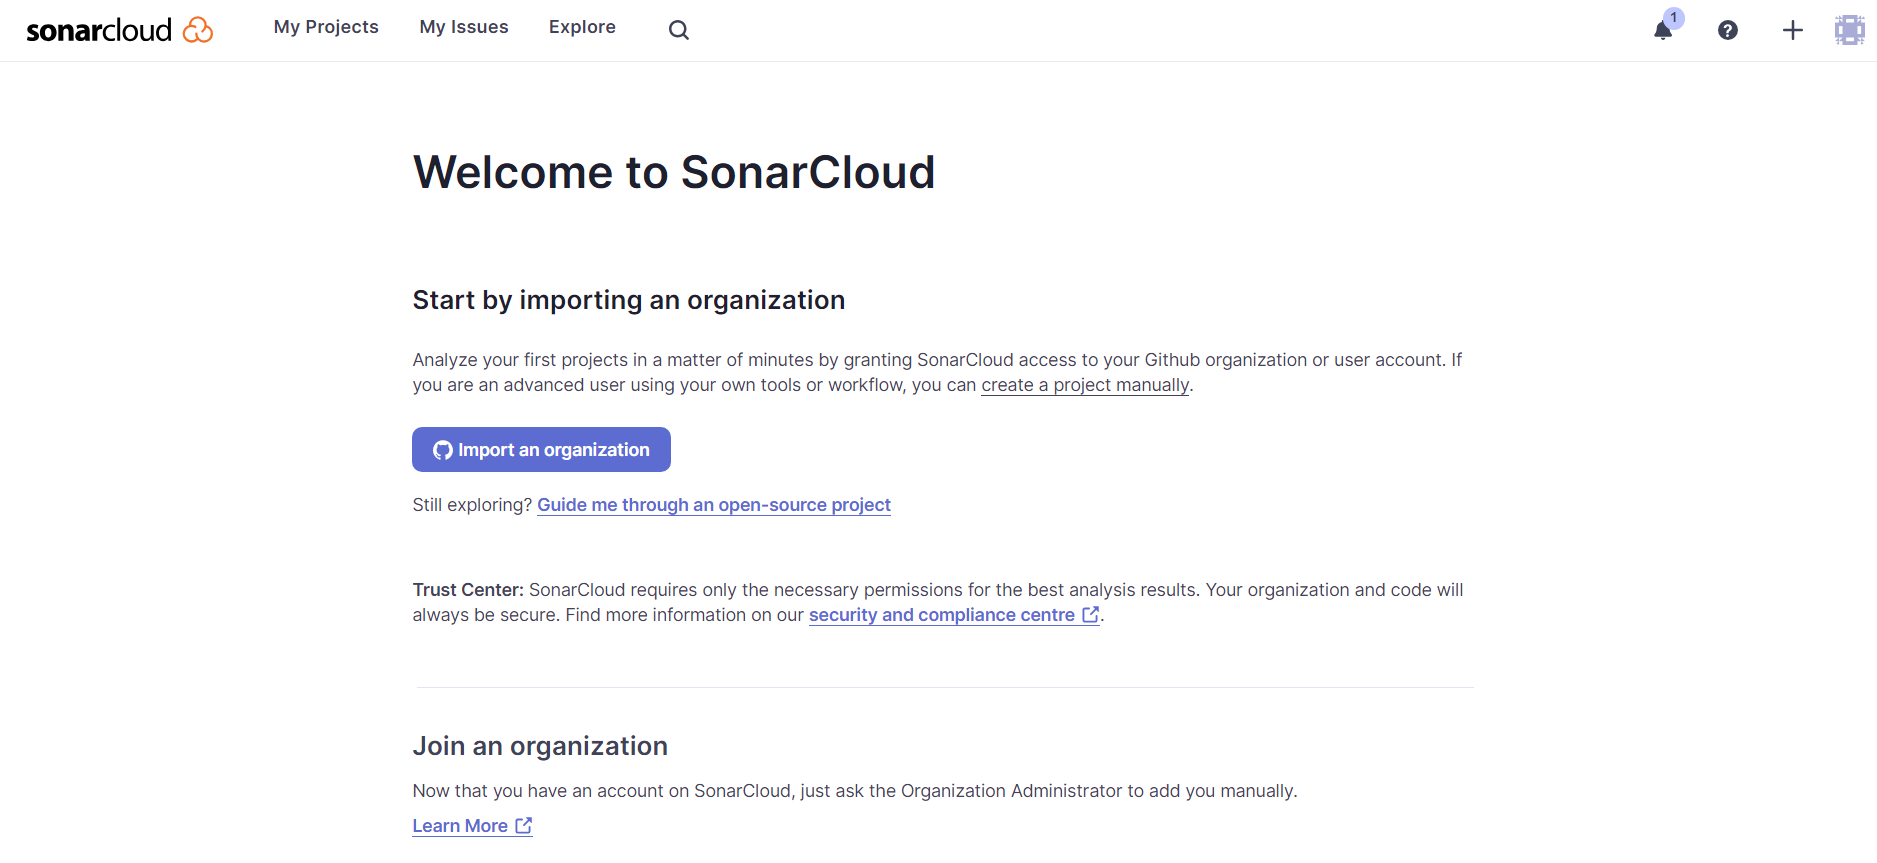Click the Learn More link
Screen dimensions: 1877x863
(x=472, y=826)
